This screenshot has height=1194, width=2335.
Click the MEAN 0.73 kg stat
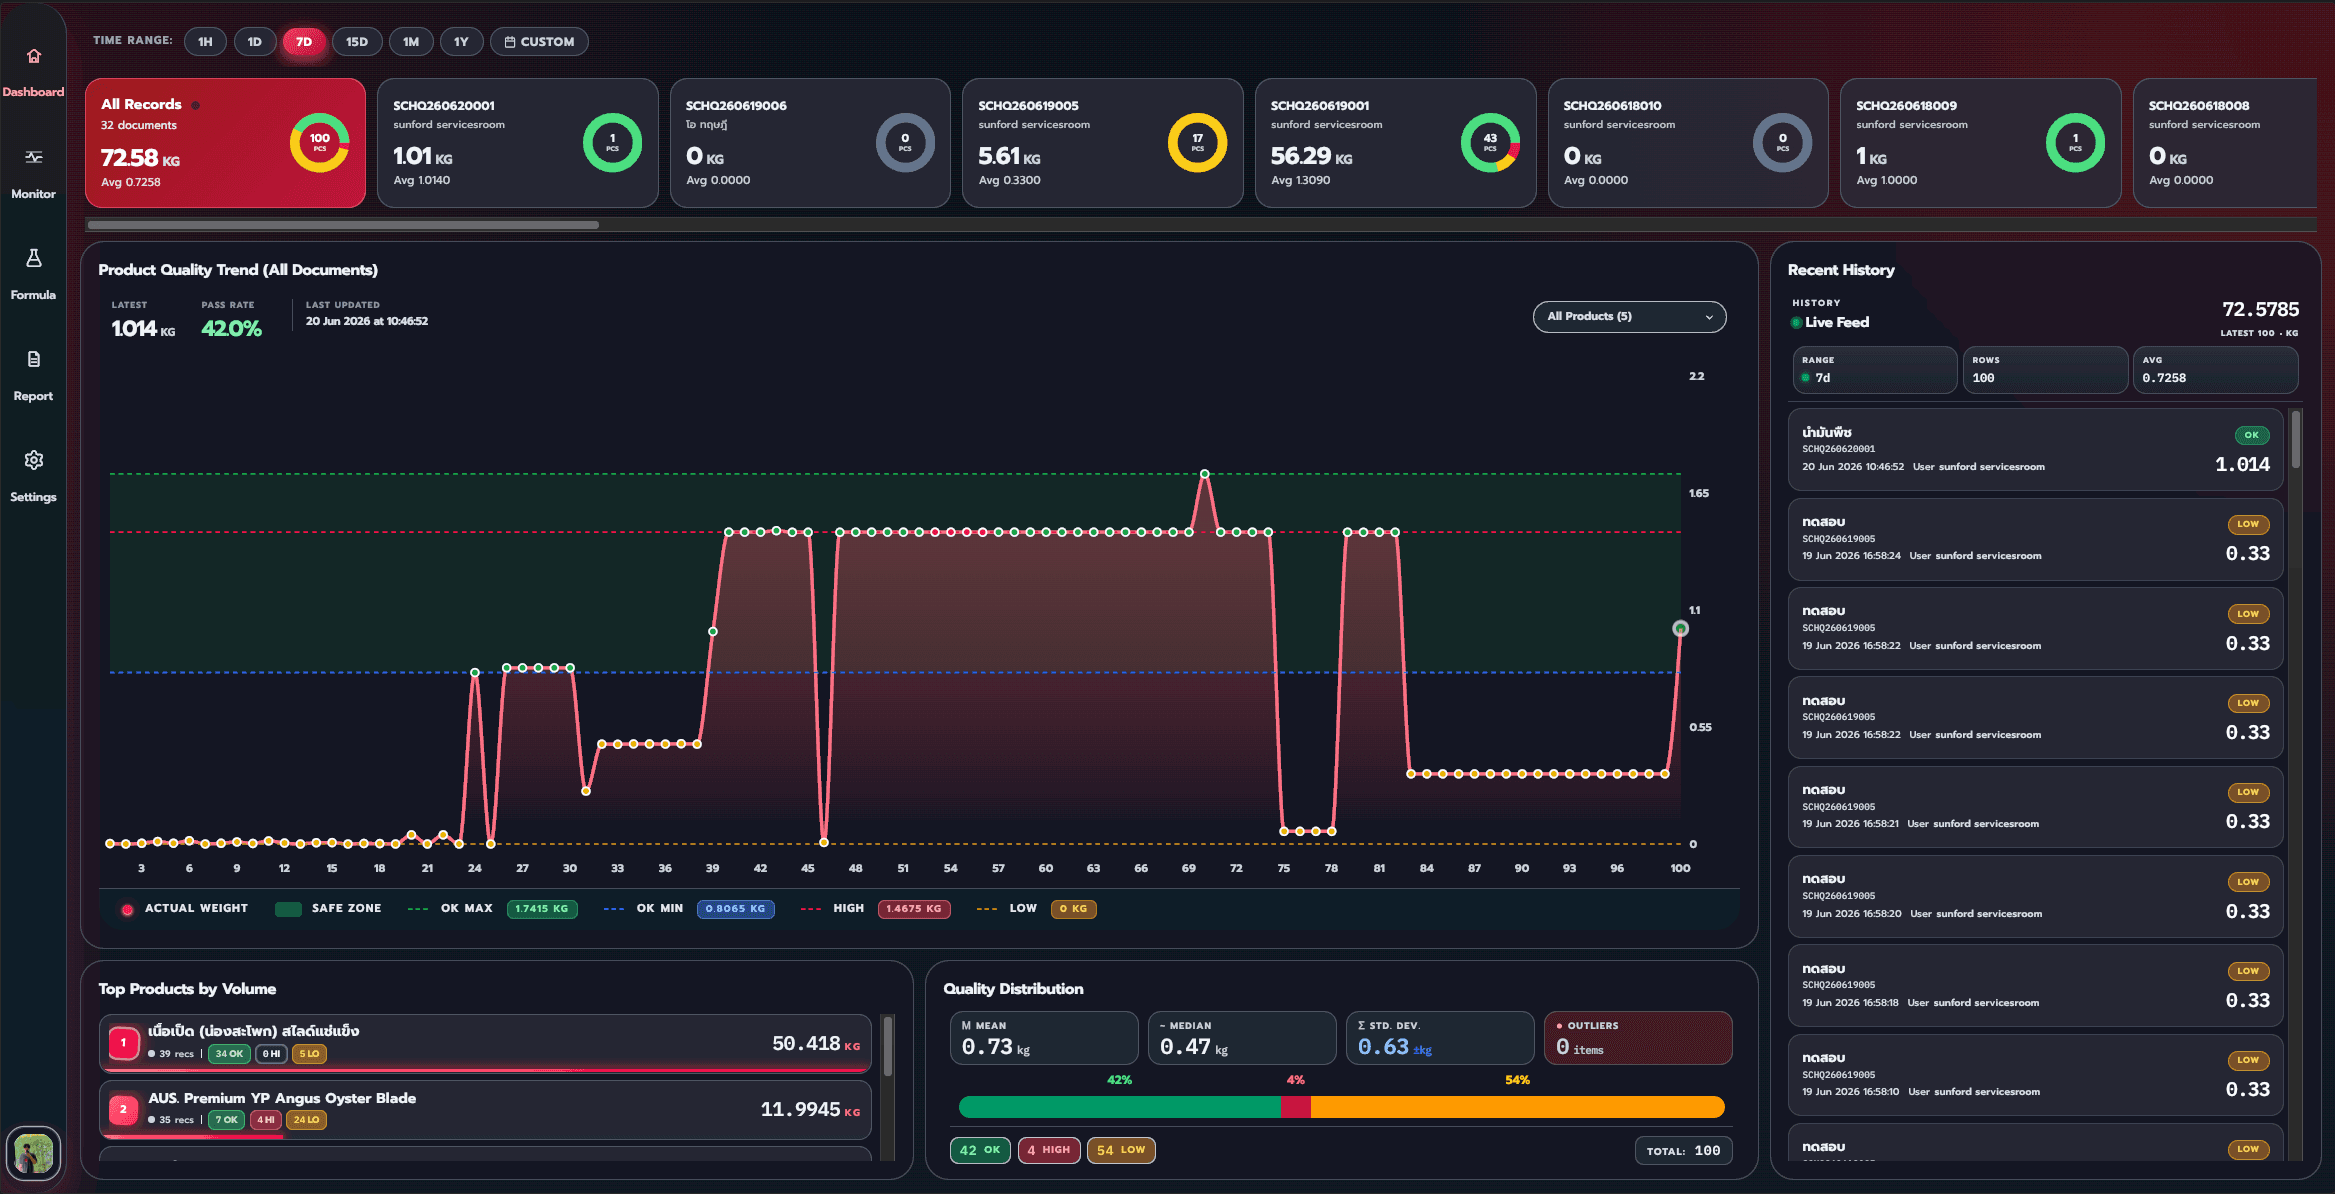coord(1044,1038)
